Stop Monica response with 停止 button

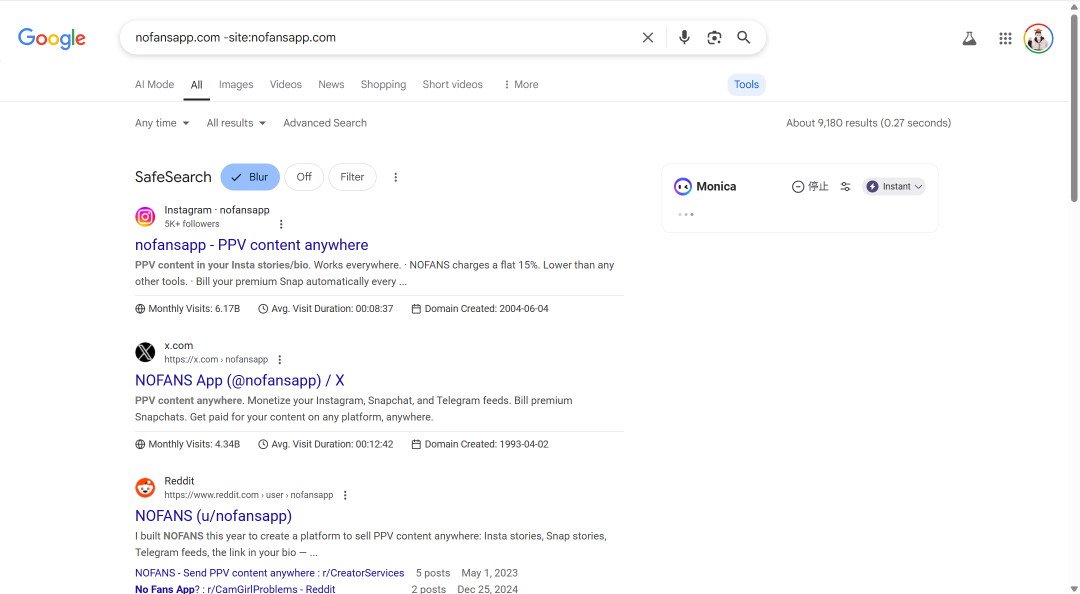pos(810,187)
